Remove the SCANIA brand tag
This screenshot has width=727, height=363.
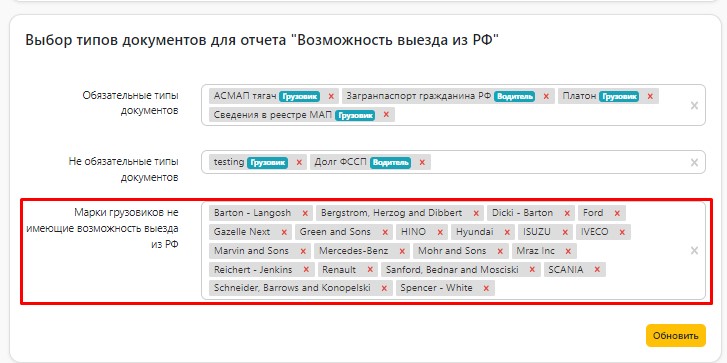pos(597,269)
